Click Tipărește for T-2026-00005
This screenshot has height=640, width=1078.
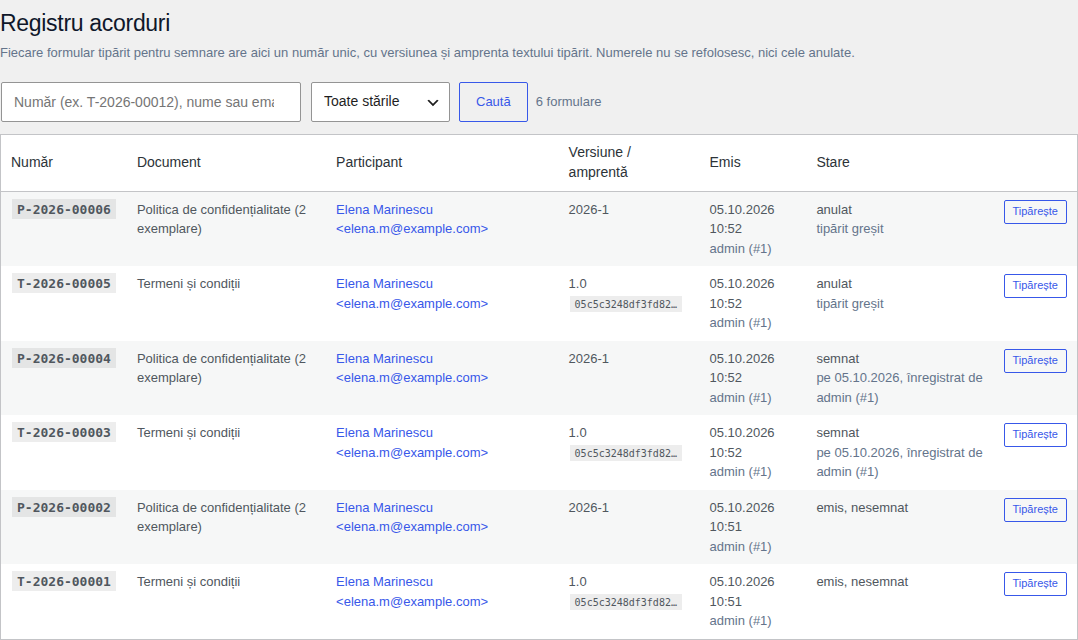[x=1035, y=286]
